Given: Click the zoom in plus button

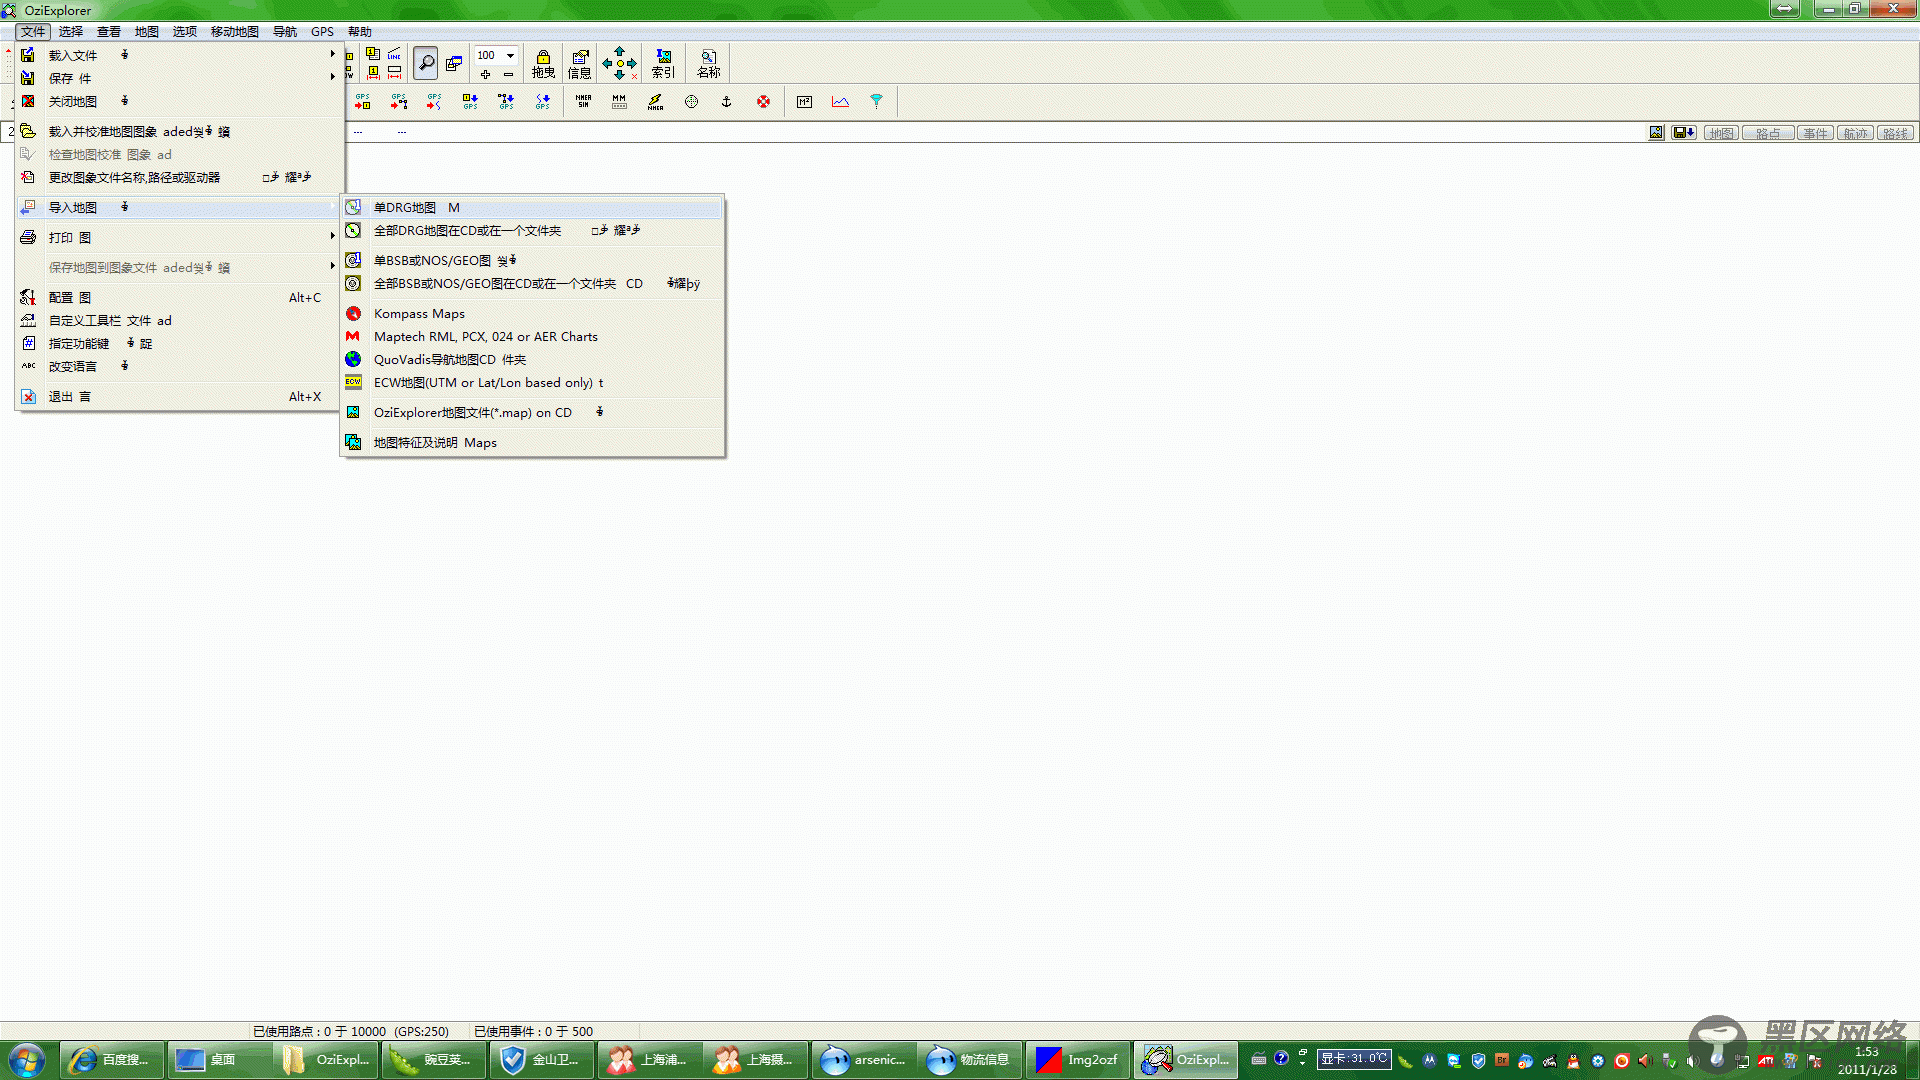Looking at the screenshot, I should 485,74.
